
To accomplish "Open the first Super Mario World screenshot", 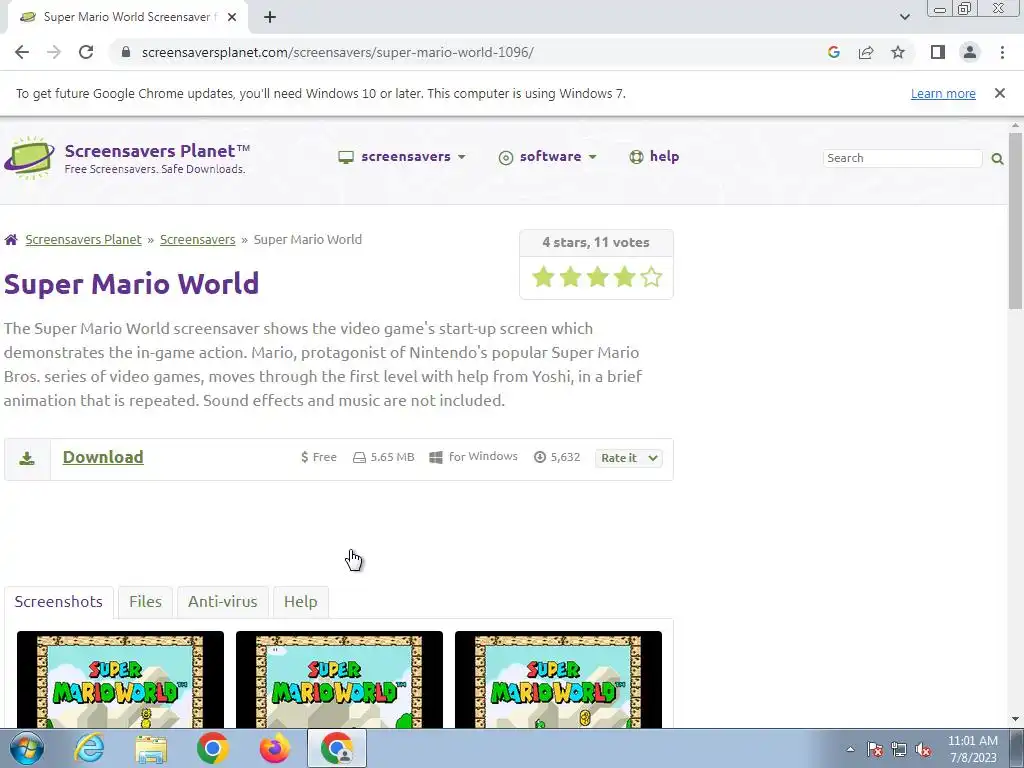I will pyautogui.click(x=120, y=679).
